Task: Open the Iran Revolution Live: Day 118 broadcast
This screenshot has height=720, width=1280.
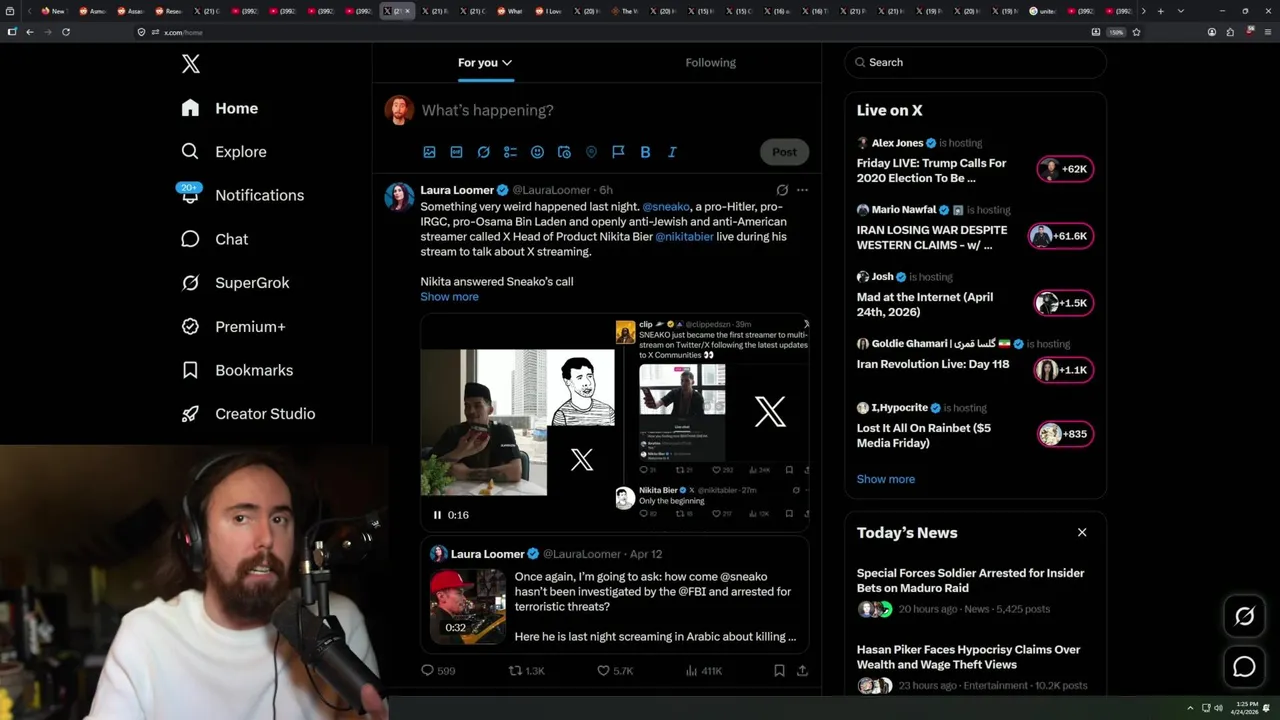Action: (933, 364)
